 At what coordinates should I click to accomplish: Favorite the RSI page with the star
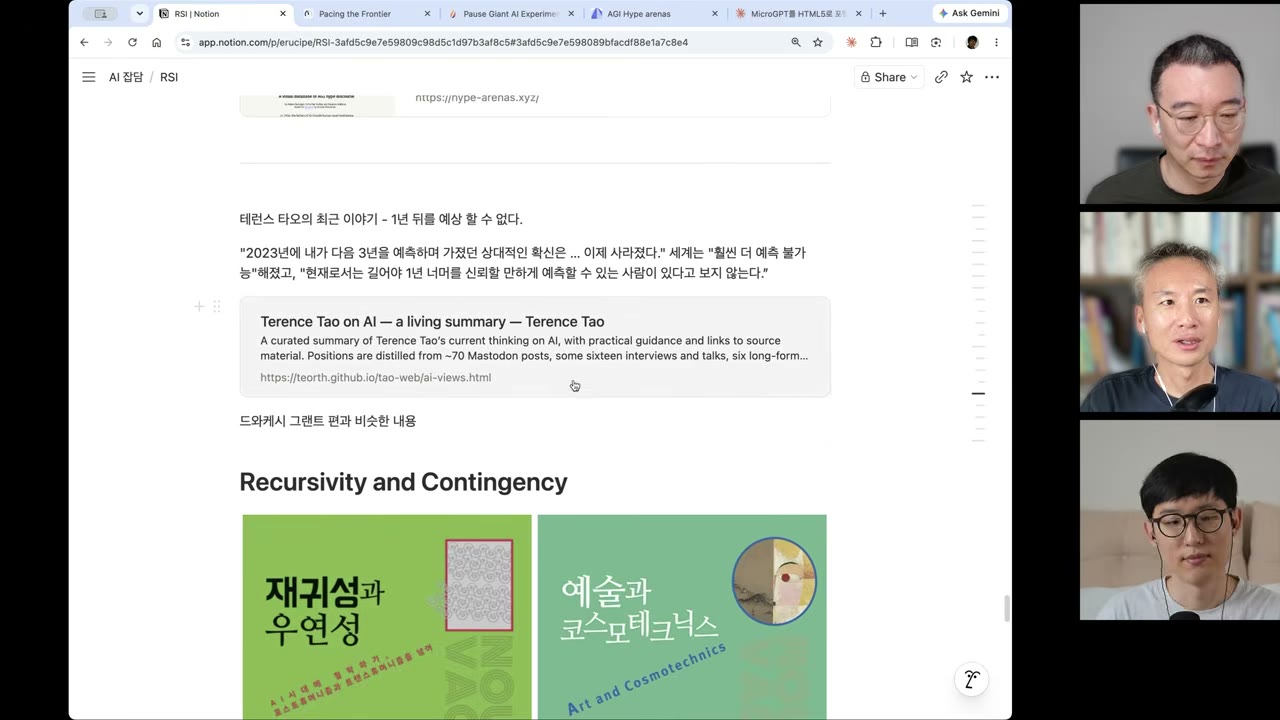pos(966,77)
